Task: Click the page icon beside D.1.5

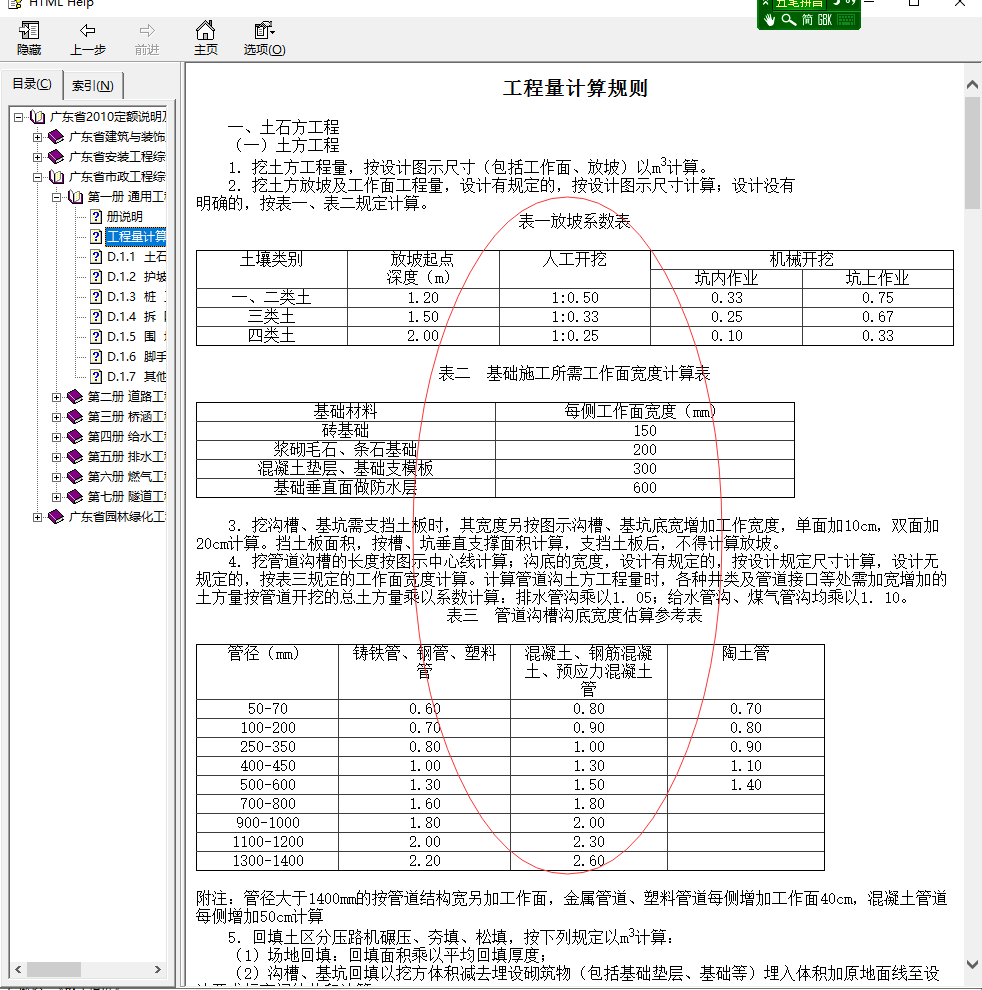Action: [96, 337]
